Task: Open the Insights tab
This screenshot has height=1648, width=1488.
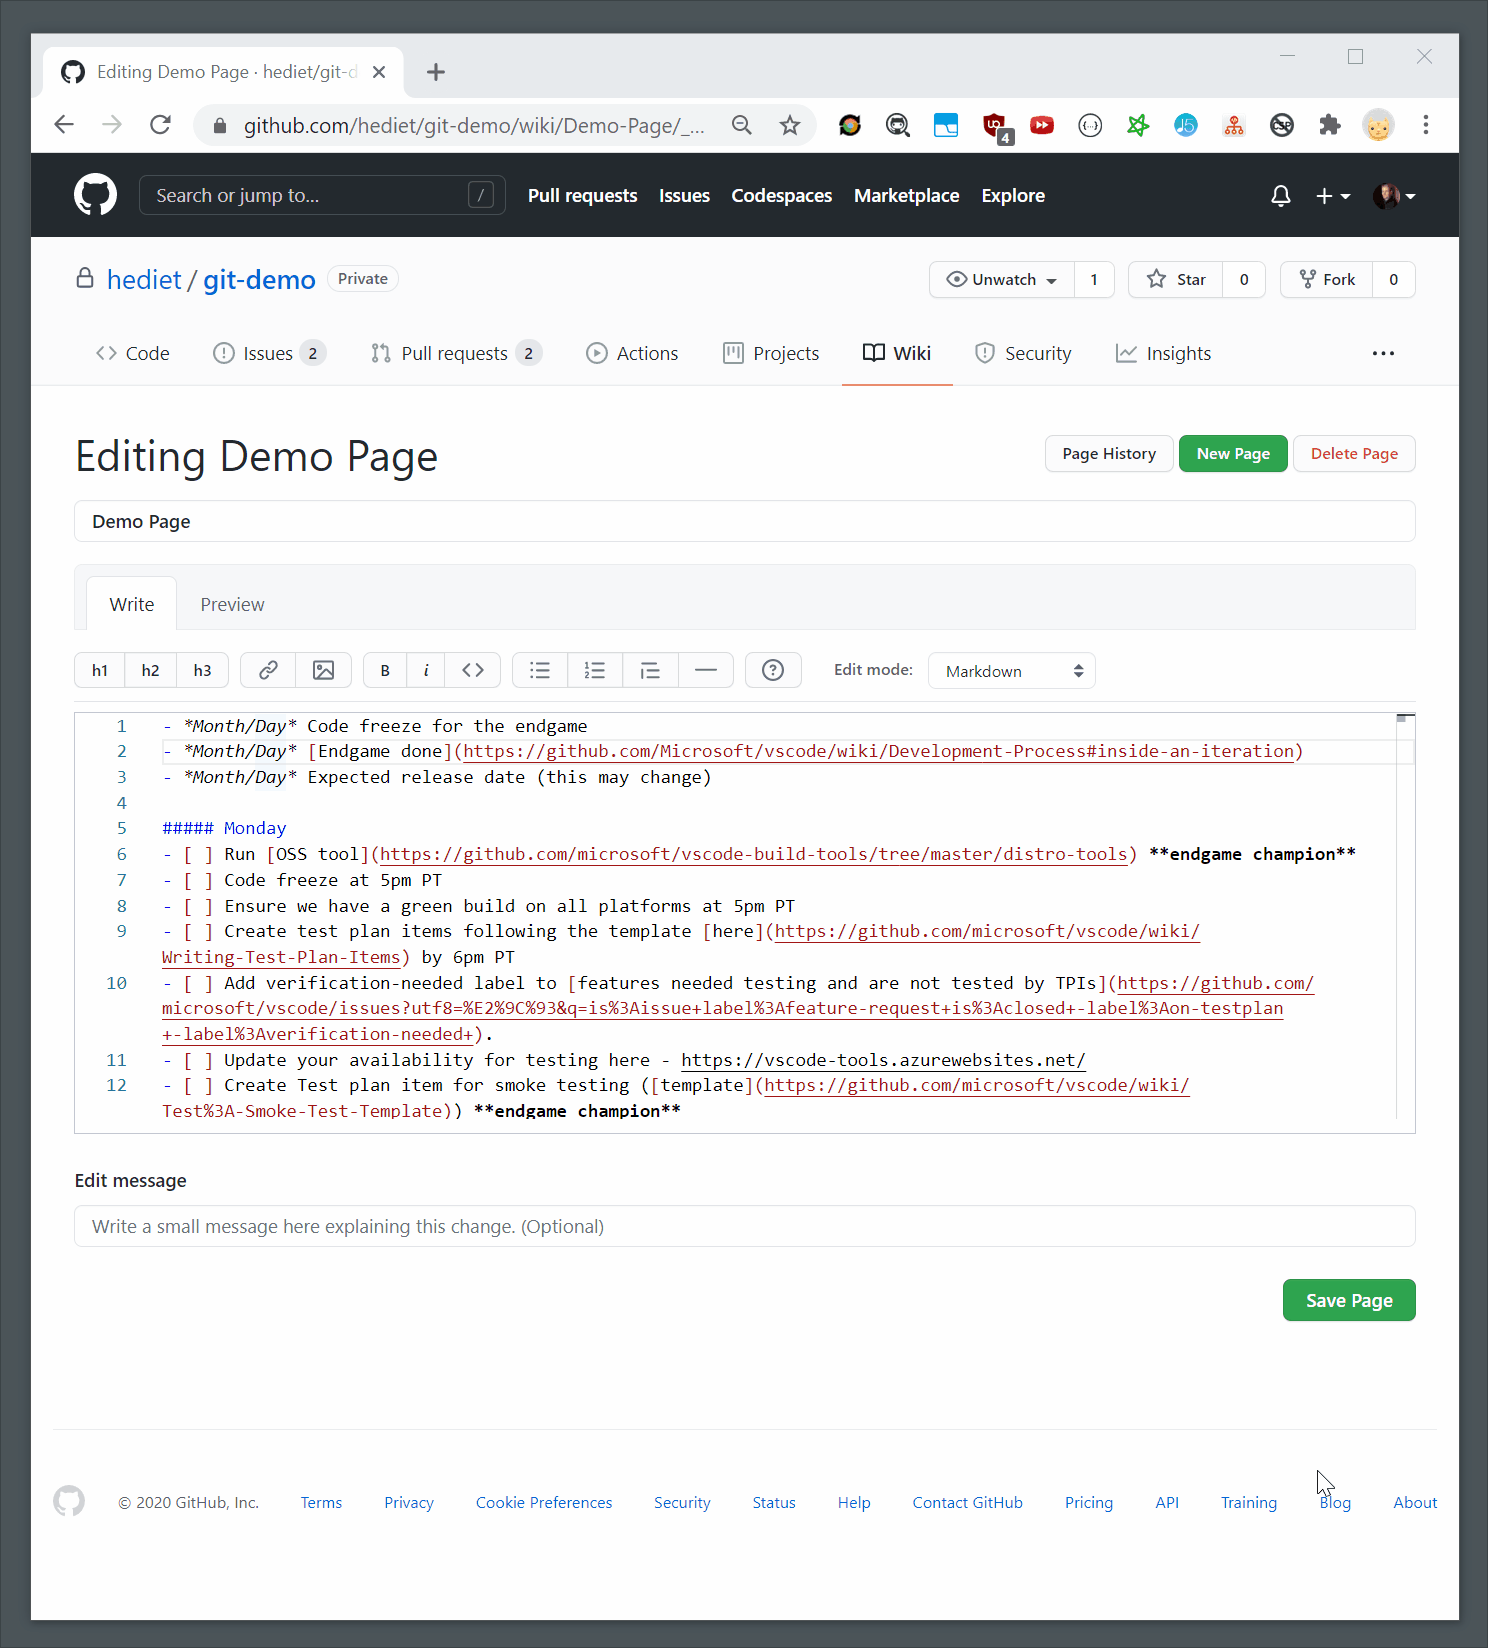Action: click(1163, 353)
